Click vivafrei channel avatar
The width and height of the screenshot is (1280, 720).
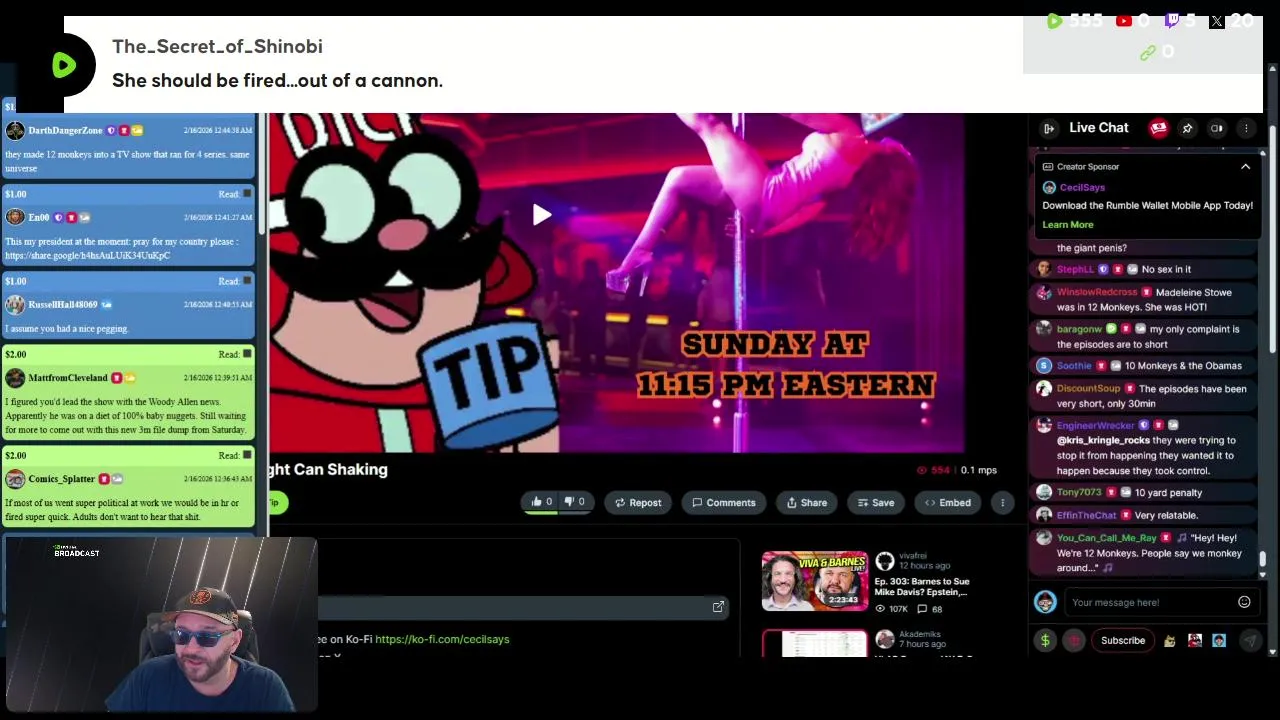coord(884,562)
